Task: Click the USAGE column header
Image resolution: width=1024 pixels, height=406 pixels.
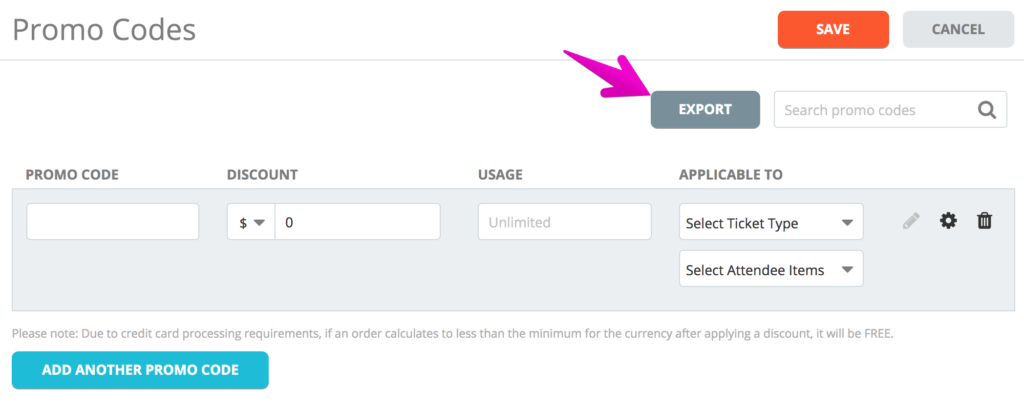Action: click(500, 175)
